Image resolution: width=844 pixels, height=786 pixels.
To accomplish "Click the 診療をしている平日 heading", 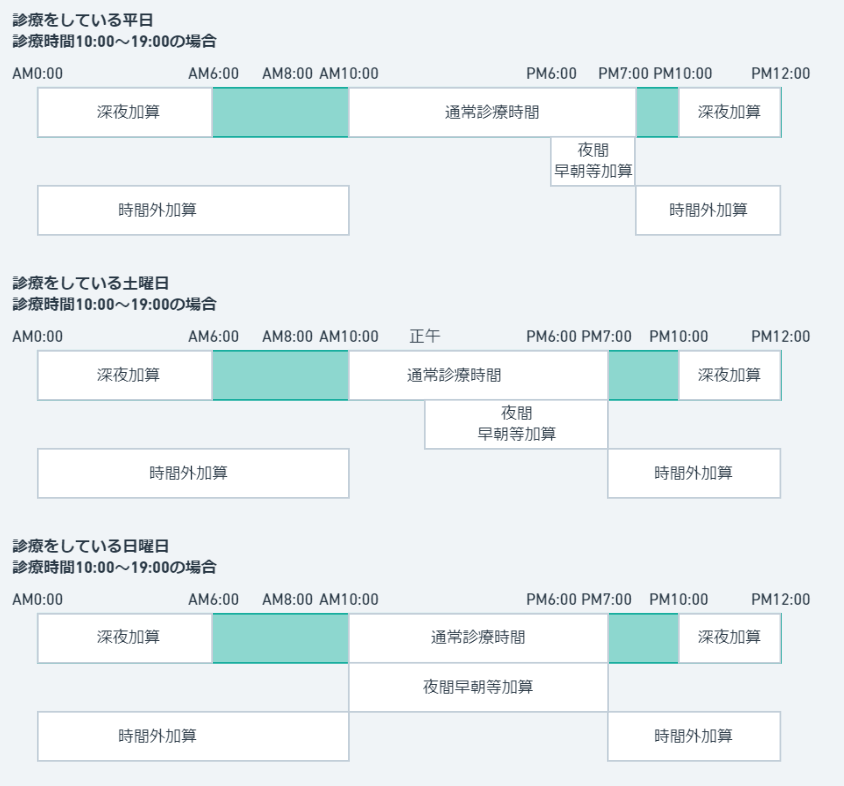I will (x=83, y=20).
